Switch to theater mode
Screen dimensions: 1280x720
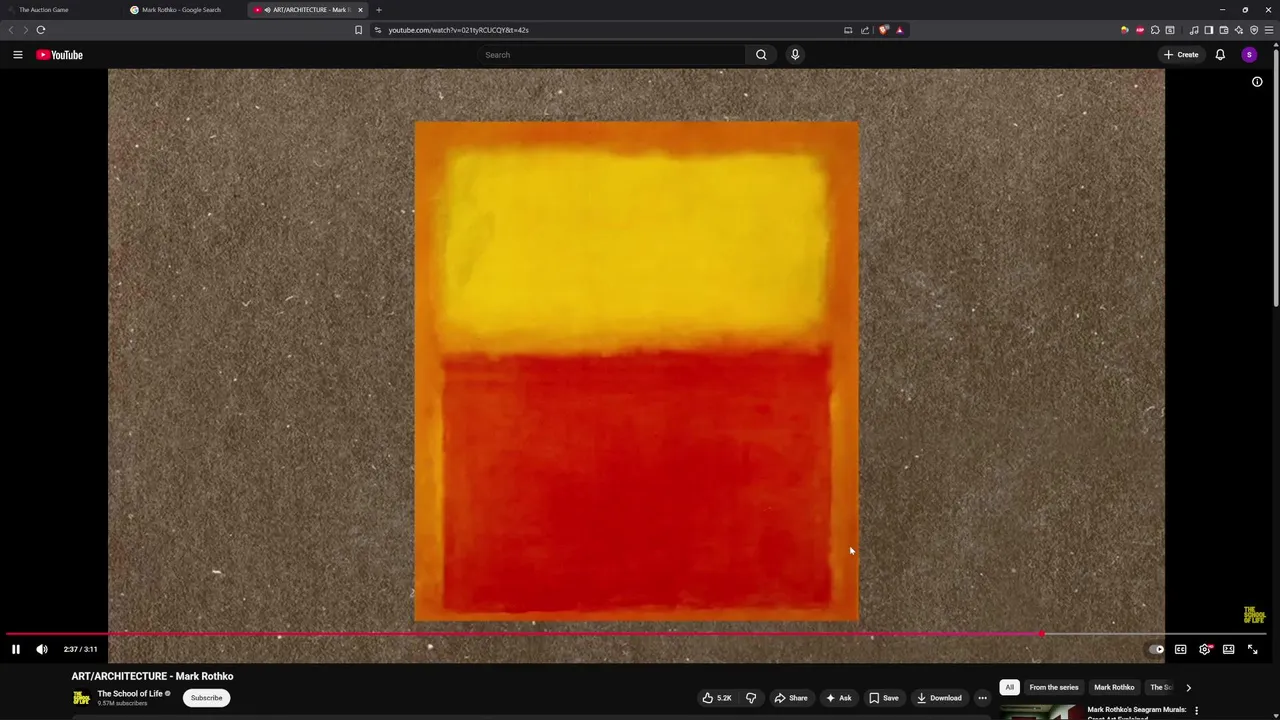coord(1228,649)
